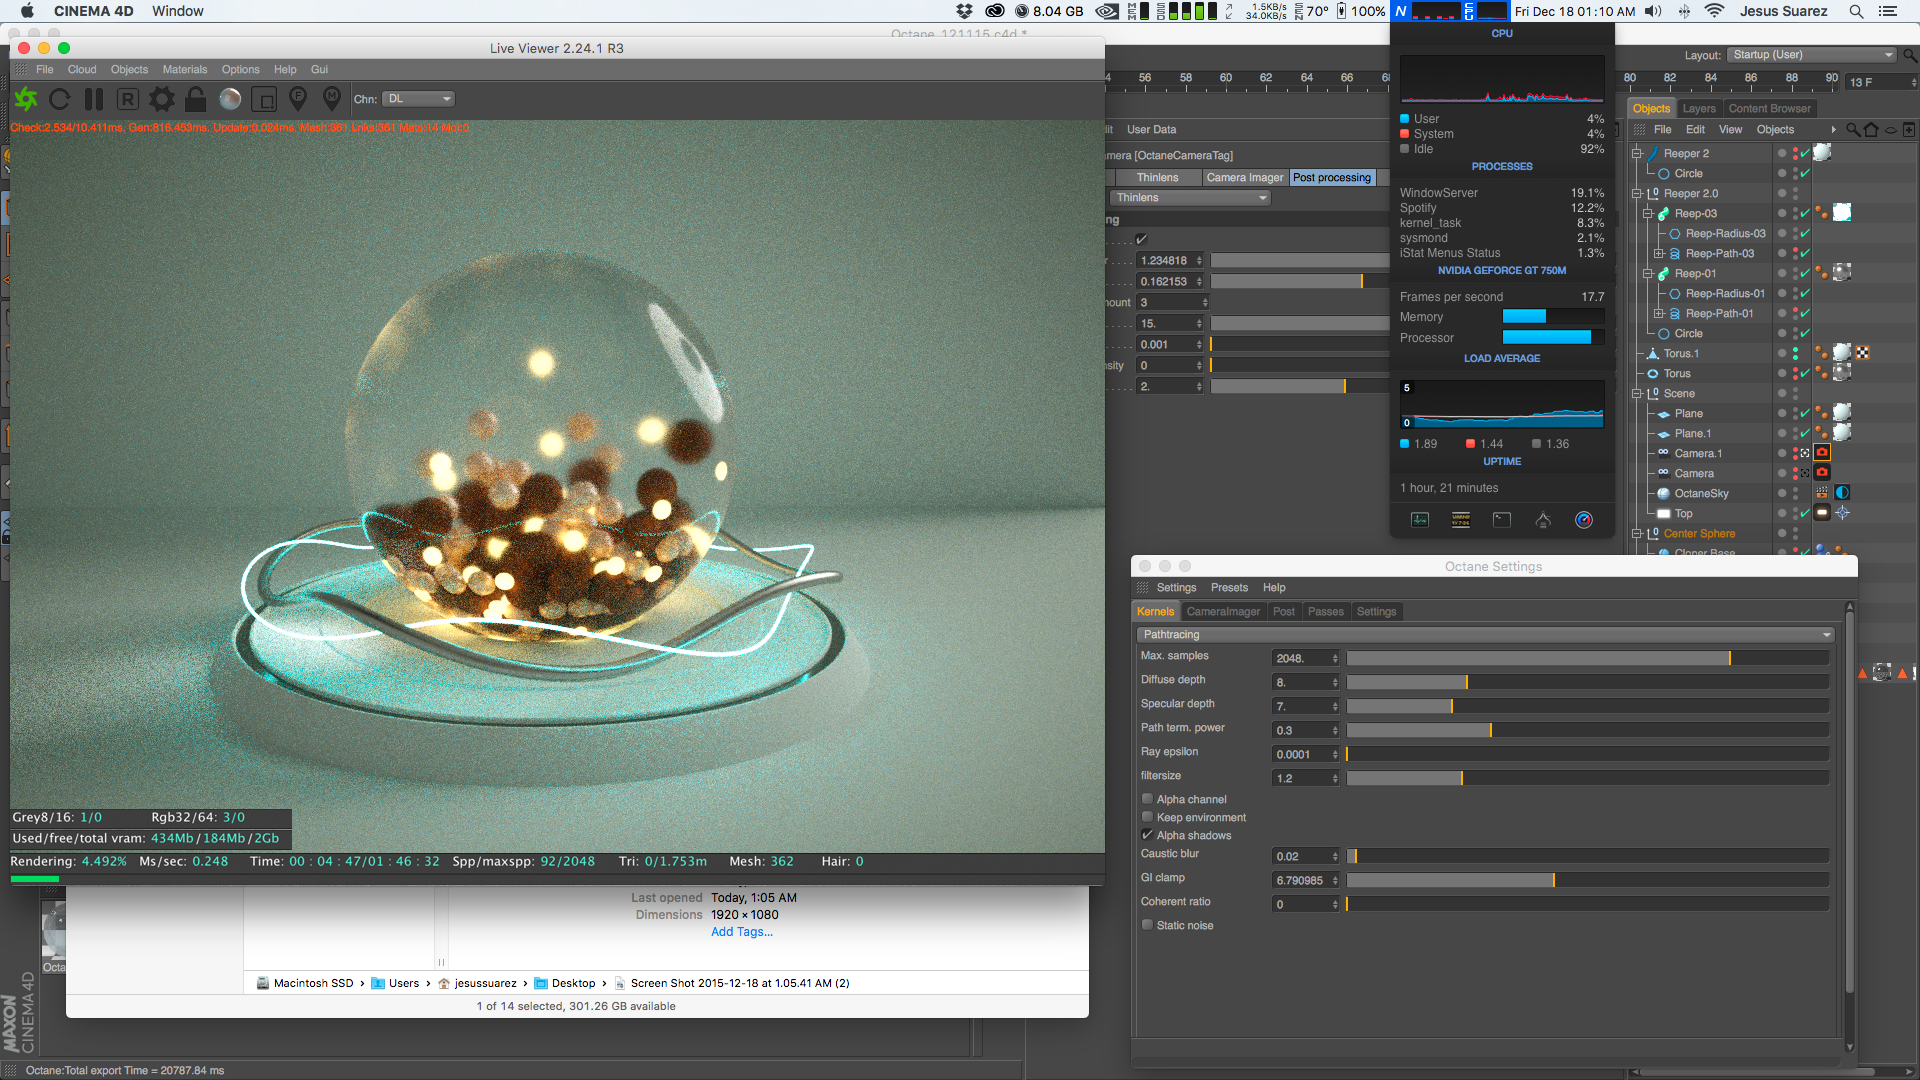Toggle the lock resolution padlock icon
Viewport: 1920px width, 1080px height.
pos(196,99)
